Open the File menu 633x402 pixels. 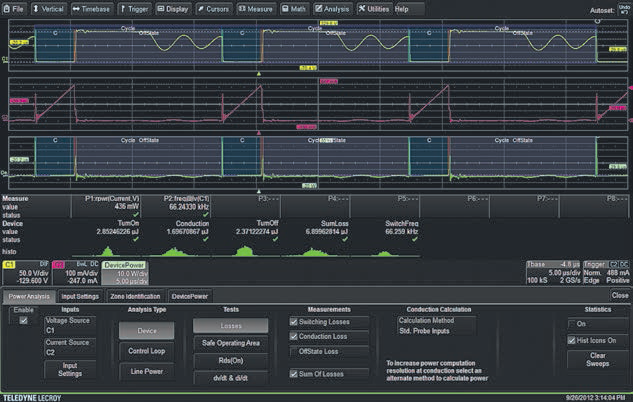(14, 8)
